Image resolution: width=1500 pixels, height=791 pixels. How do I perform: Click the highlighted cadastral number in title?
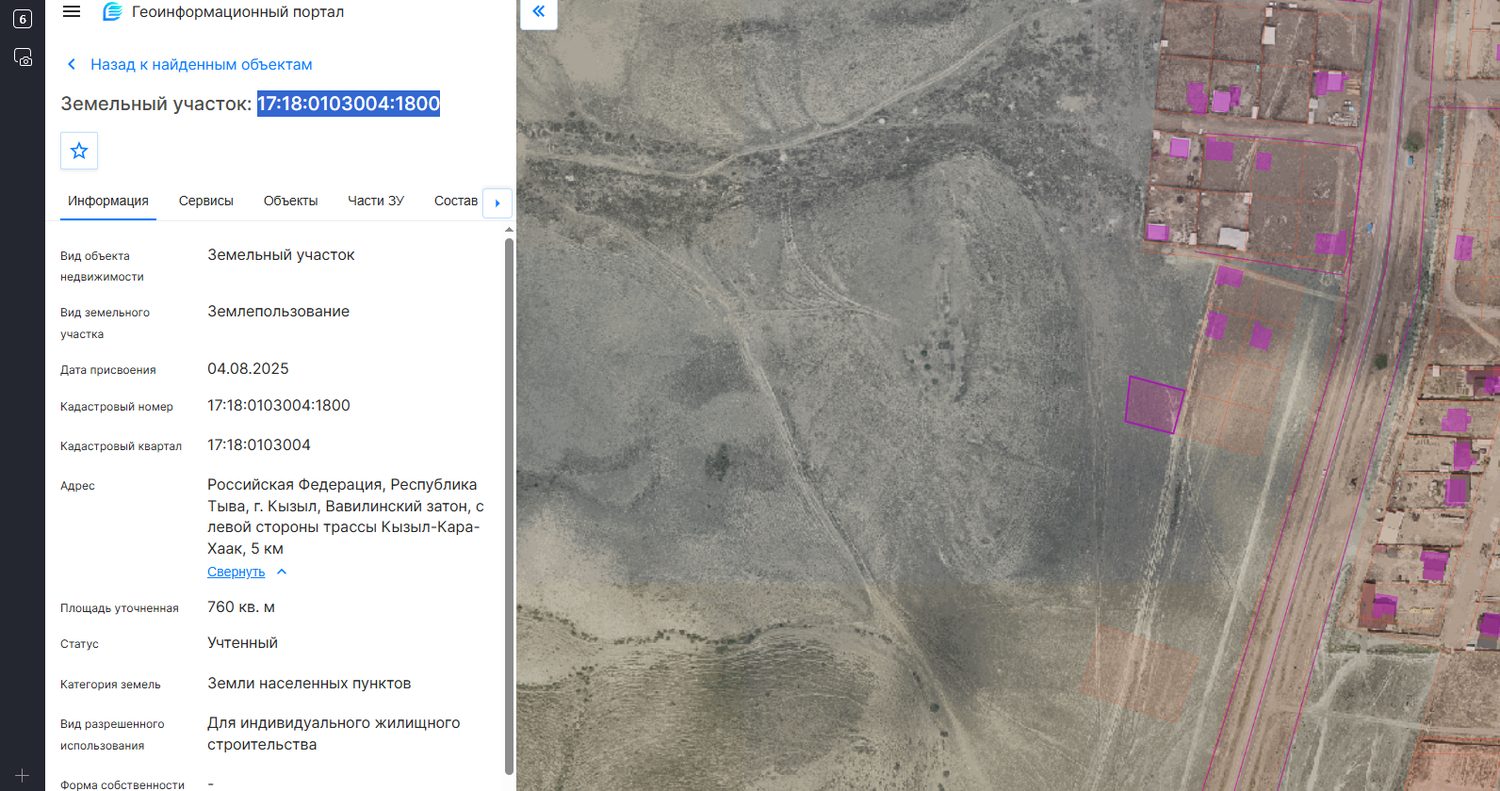348,103
